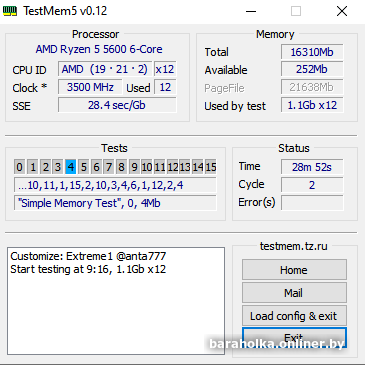Click Used by test 1.1Gb x12 value
Viewport: 365px width, 365px height.
click(312, 105)
